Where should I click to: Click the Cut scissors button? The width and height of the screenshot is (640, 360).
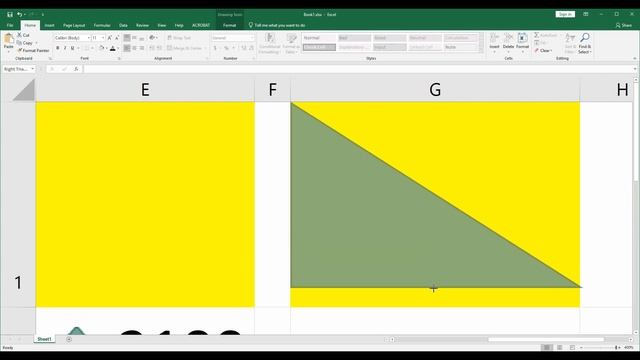(23, 36)
